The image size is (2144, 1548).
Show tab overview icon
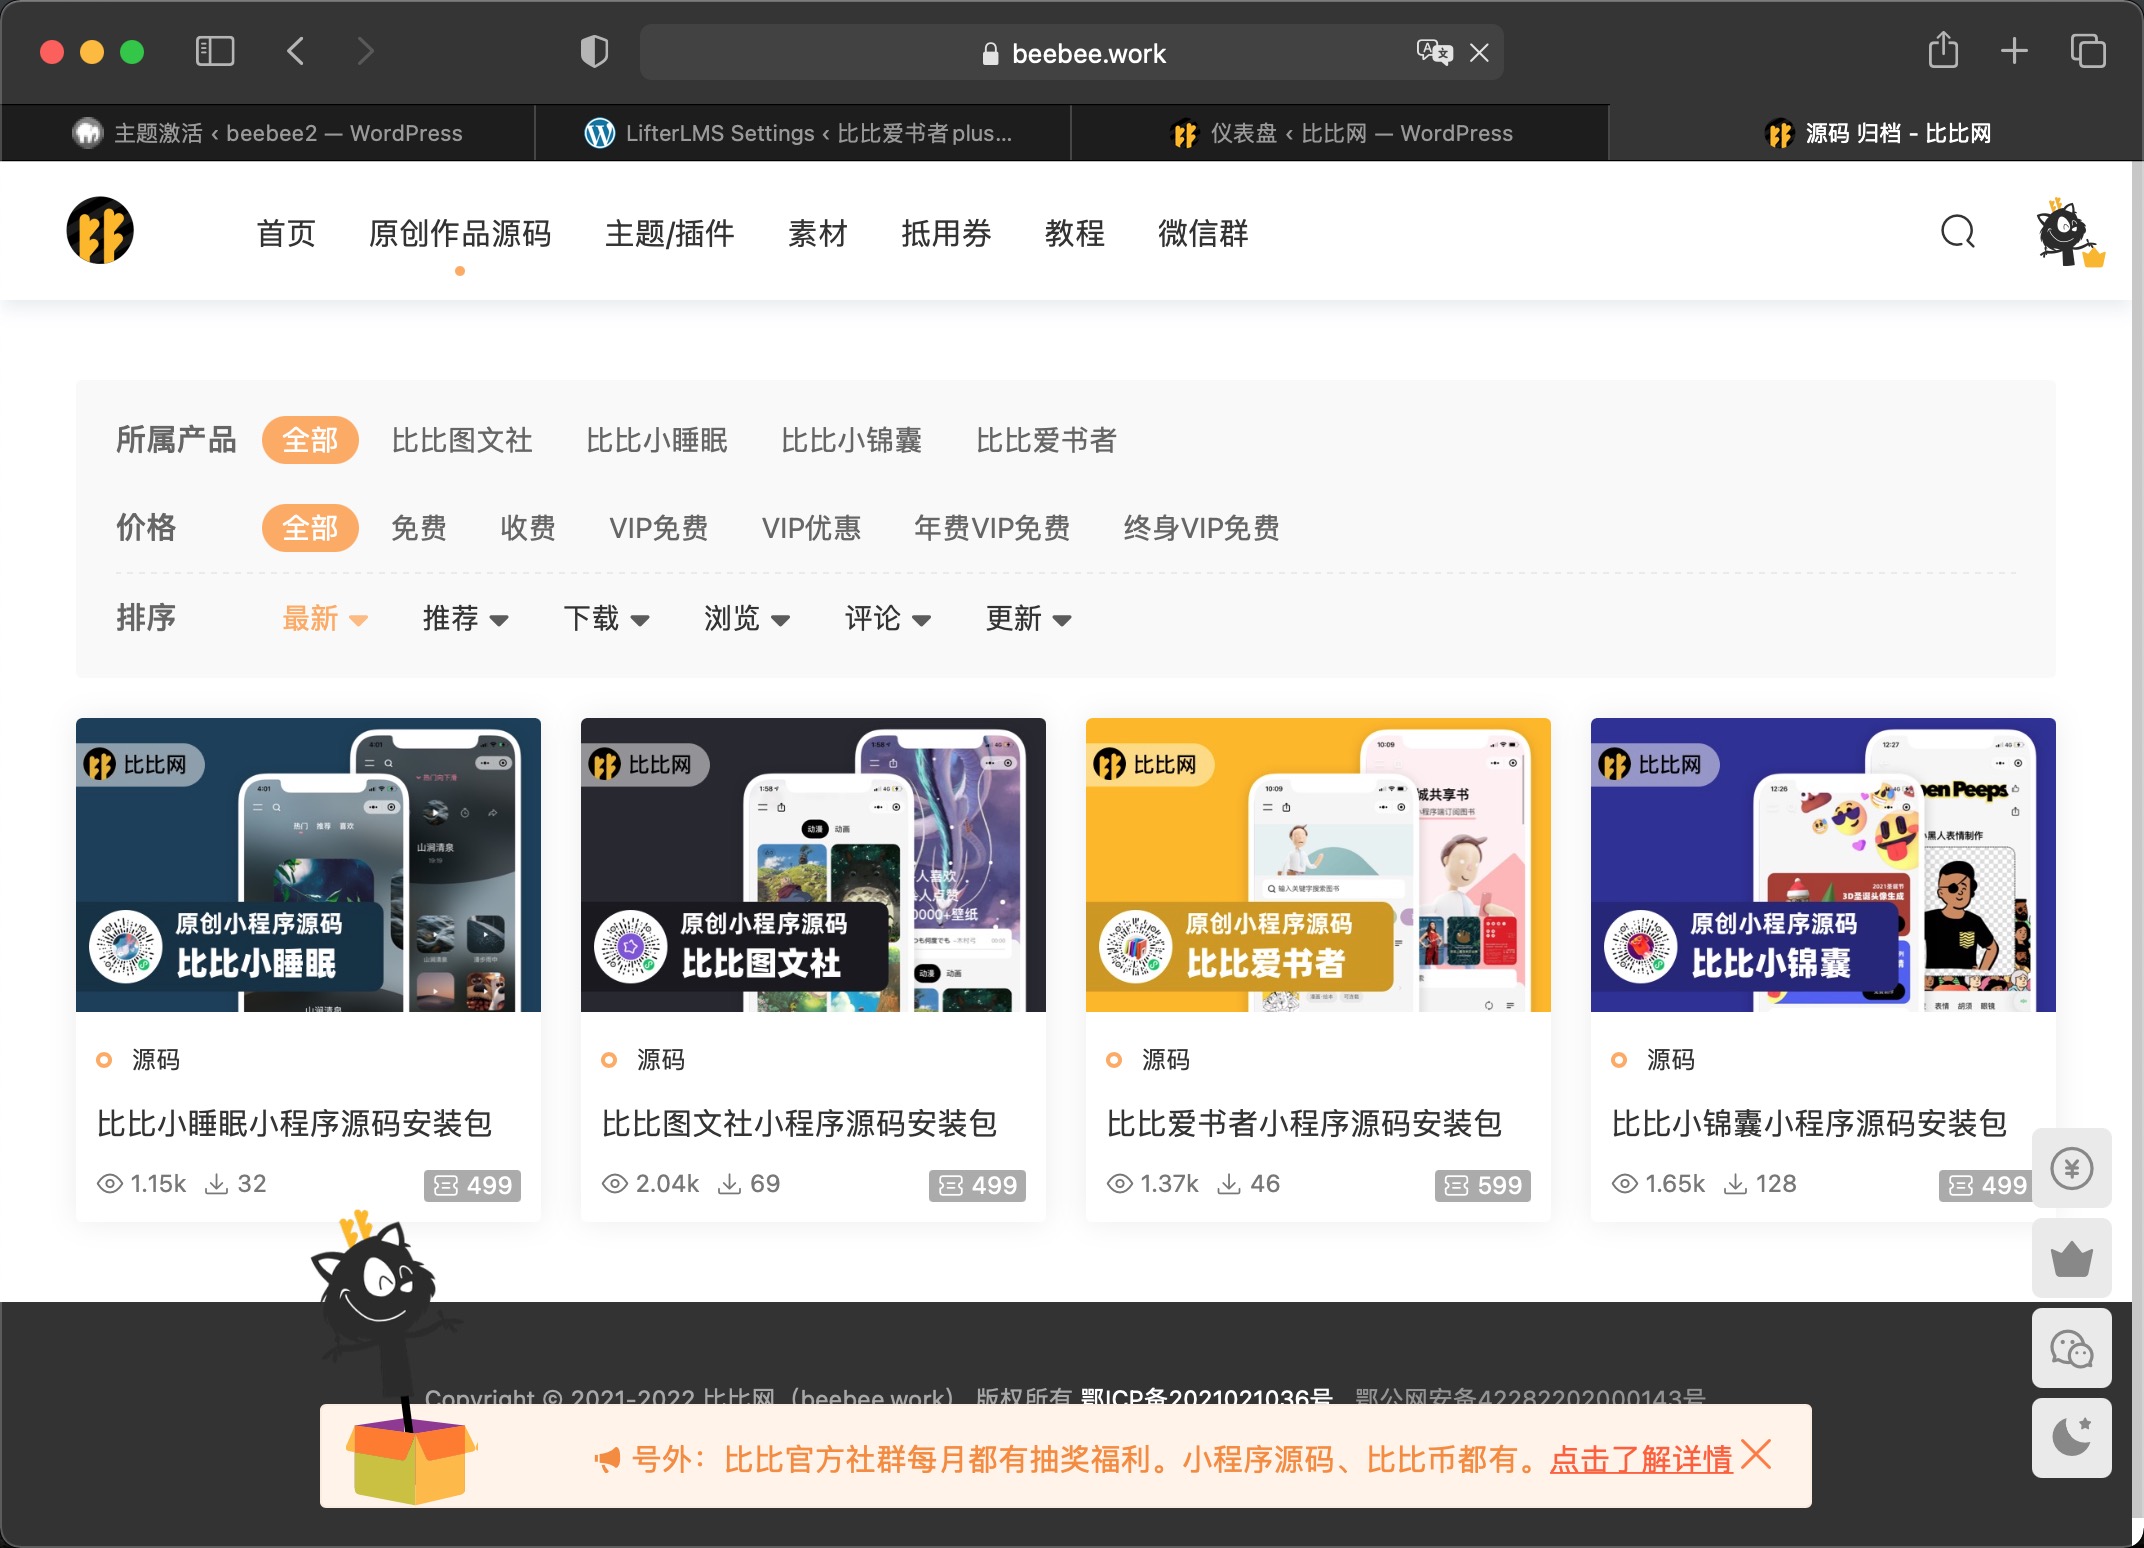[x=2088, y=51]
